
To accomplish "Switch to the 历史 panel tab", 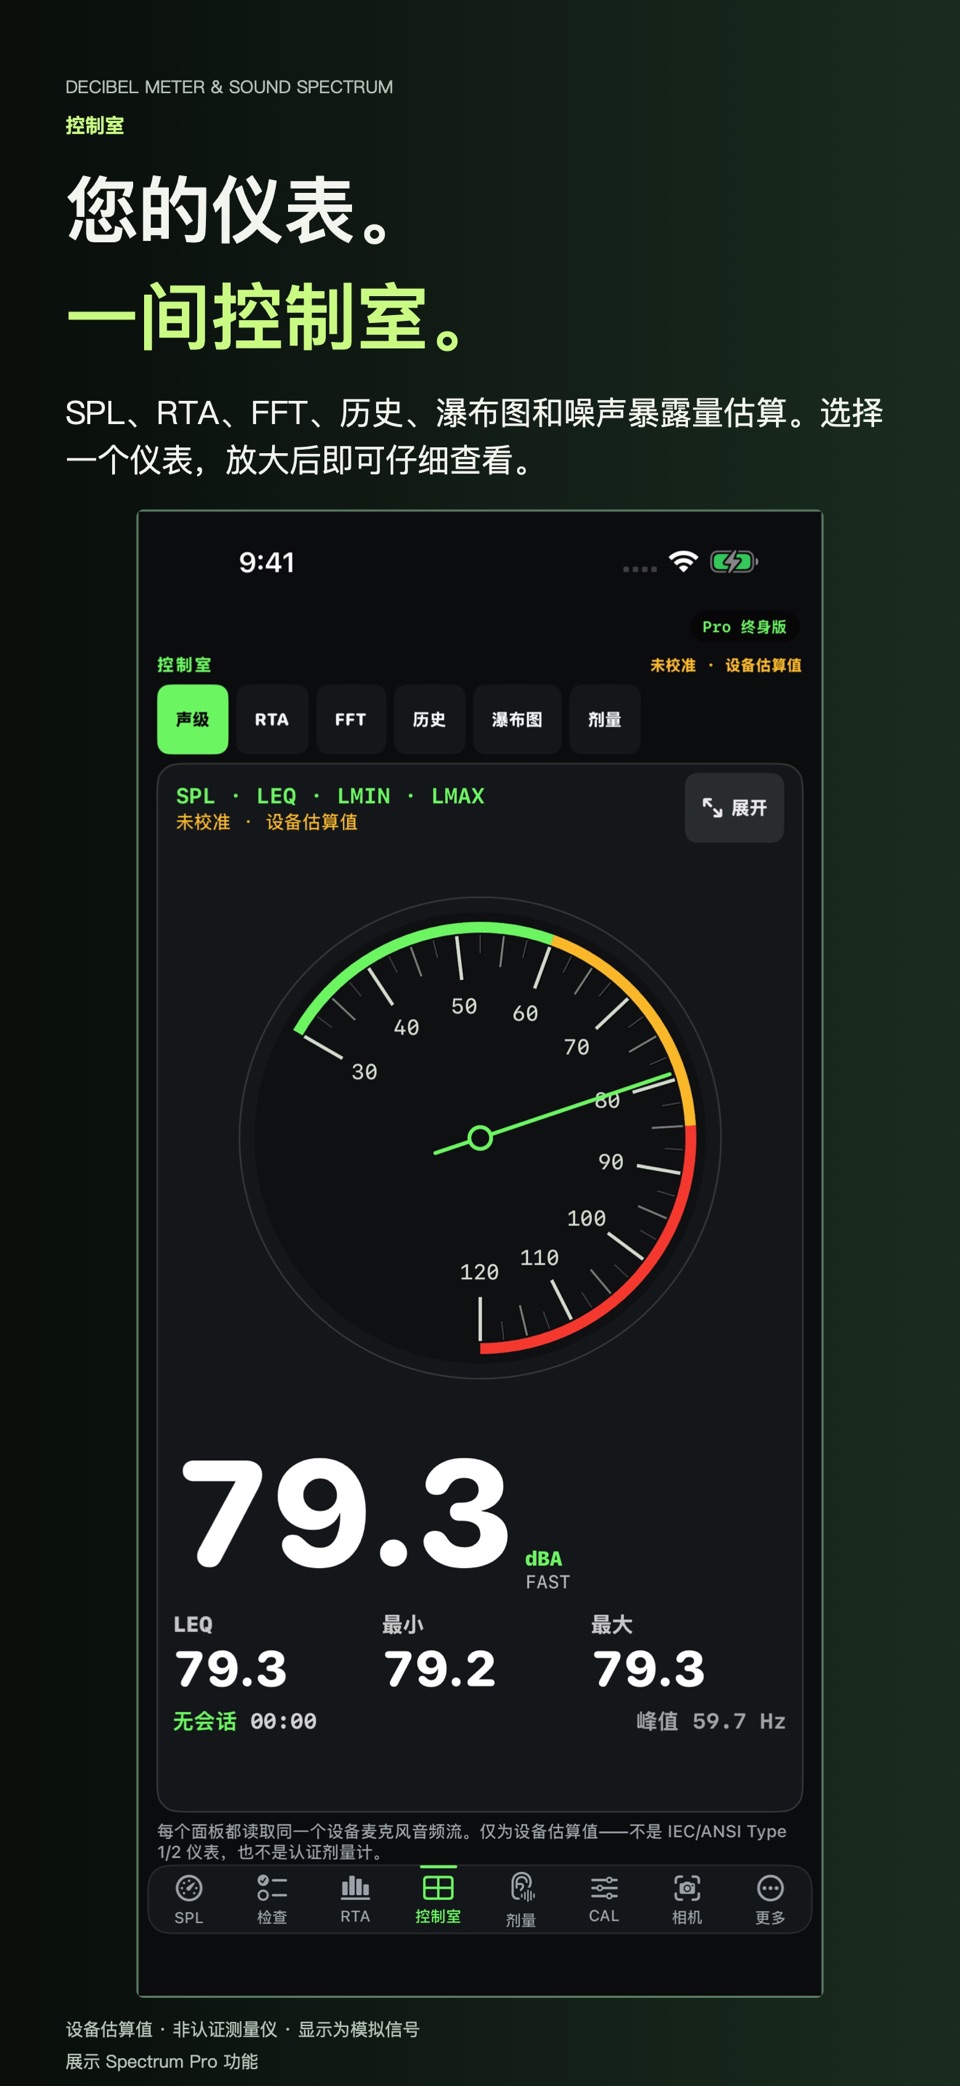I will pos(430,719).
